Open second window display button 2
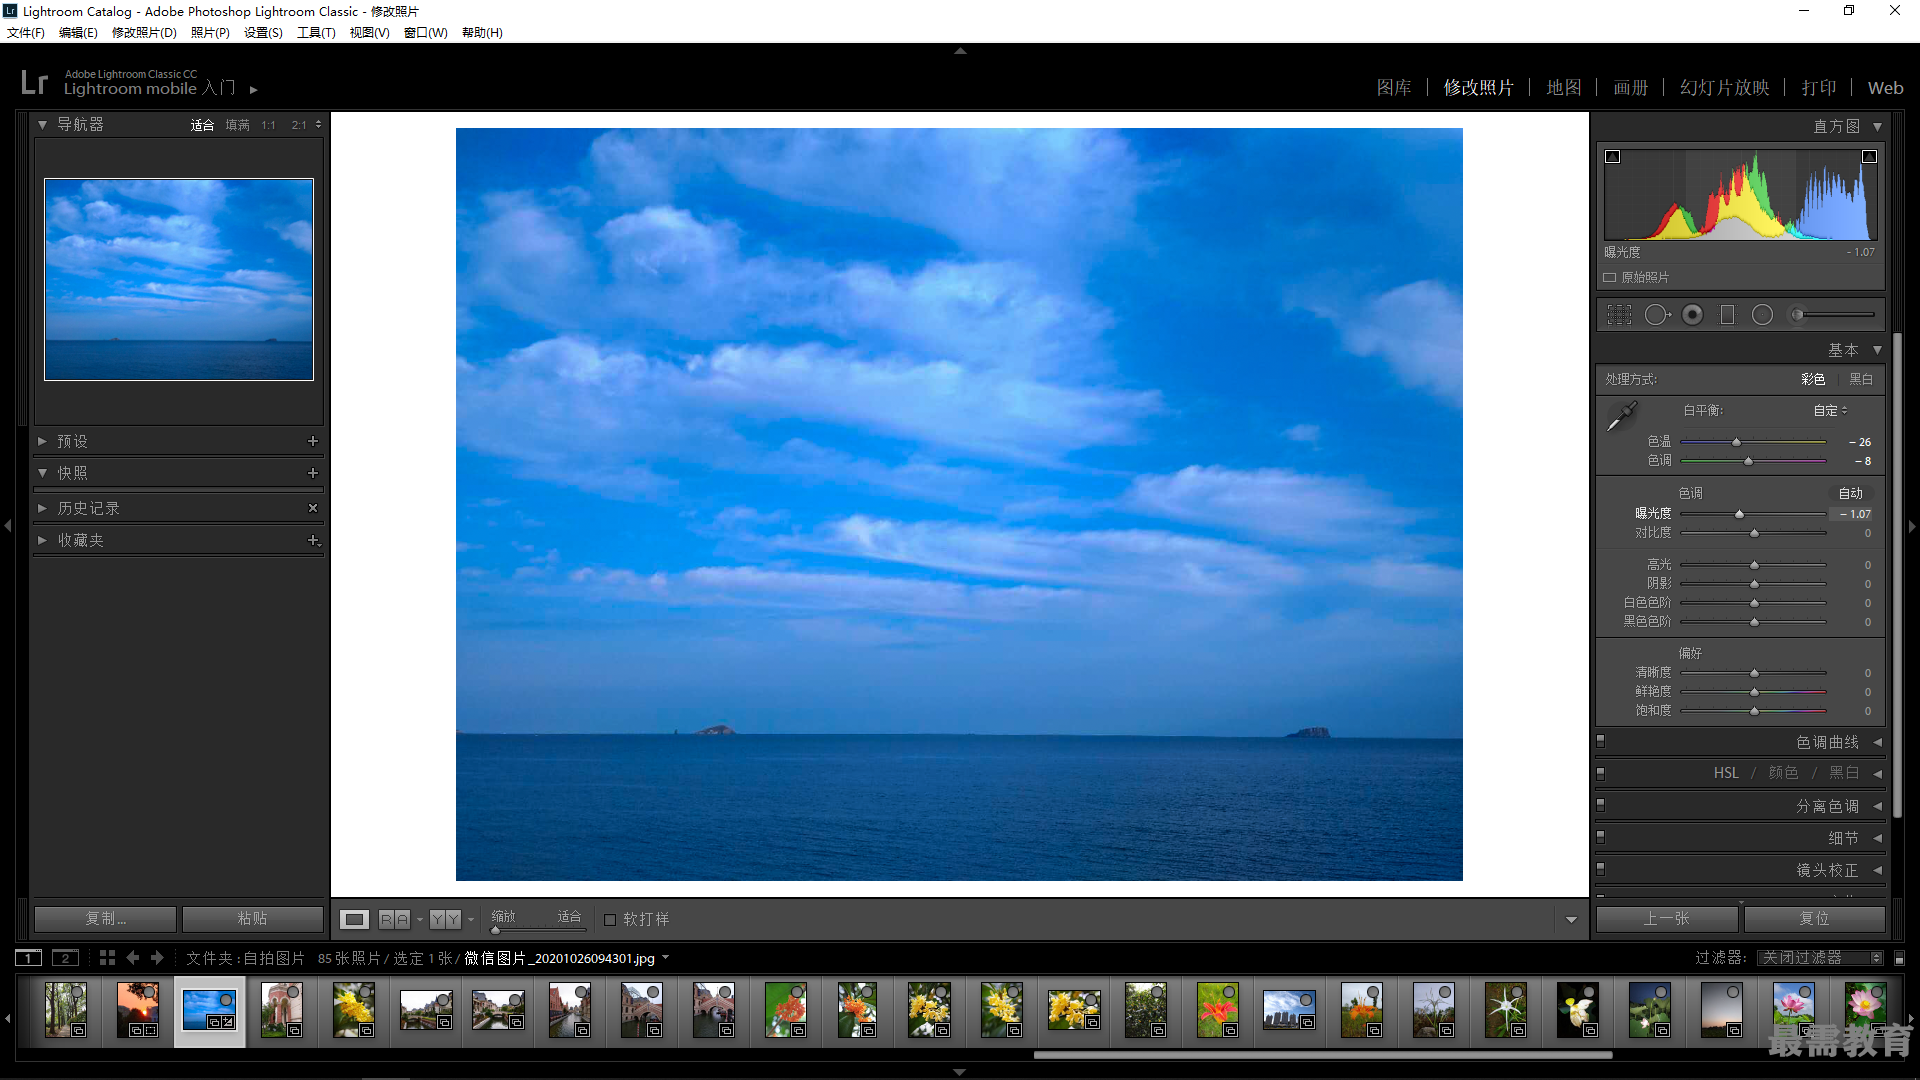 click(66, 958)
